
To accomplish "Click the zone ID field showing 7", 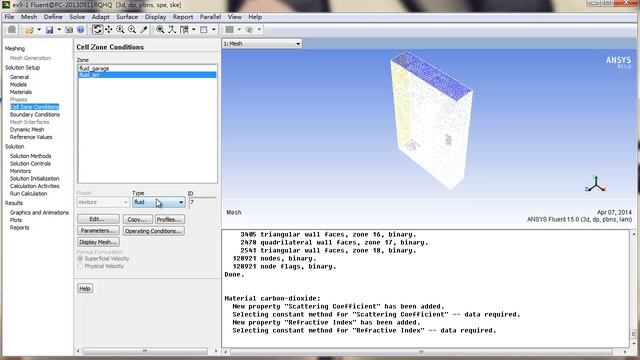I will coord(202,202).
